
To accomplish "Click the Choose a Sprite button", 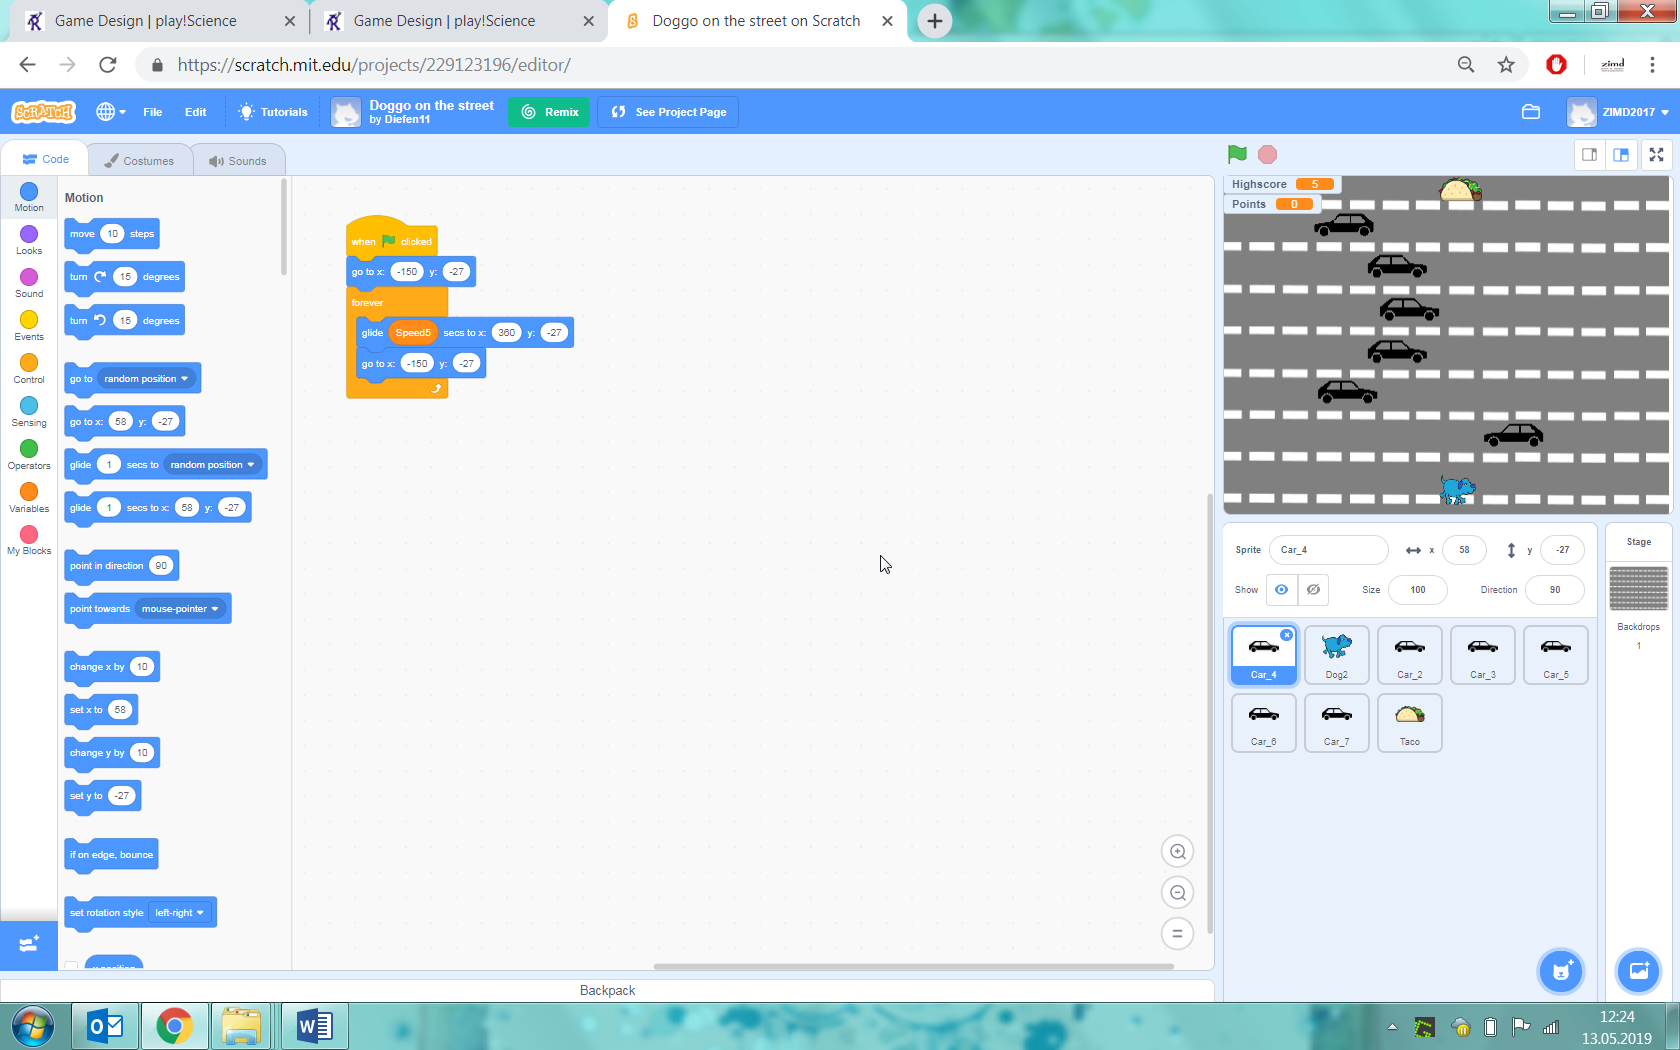I will [x=1561, y=970].
